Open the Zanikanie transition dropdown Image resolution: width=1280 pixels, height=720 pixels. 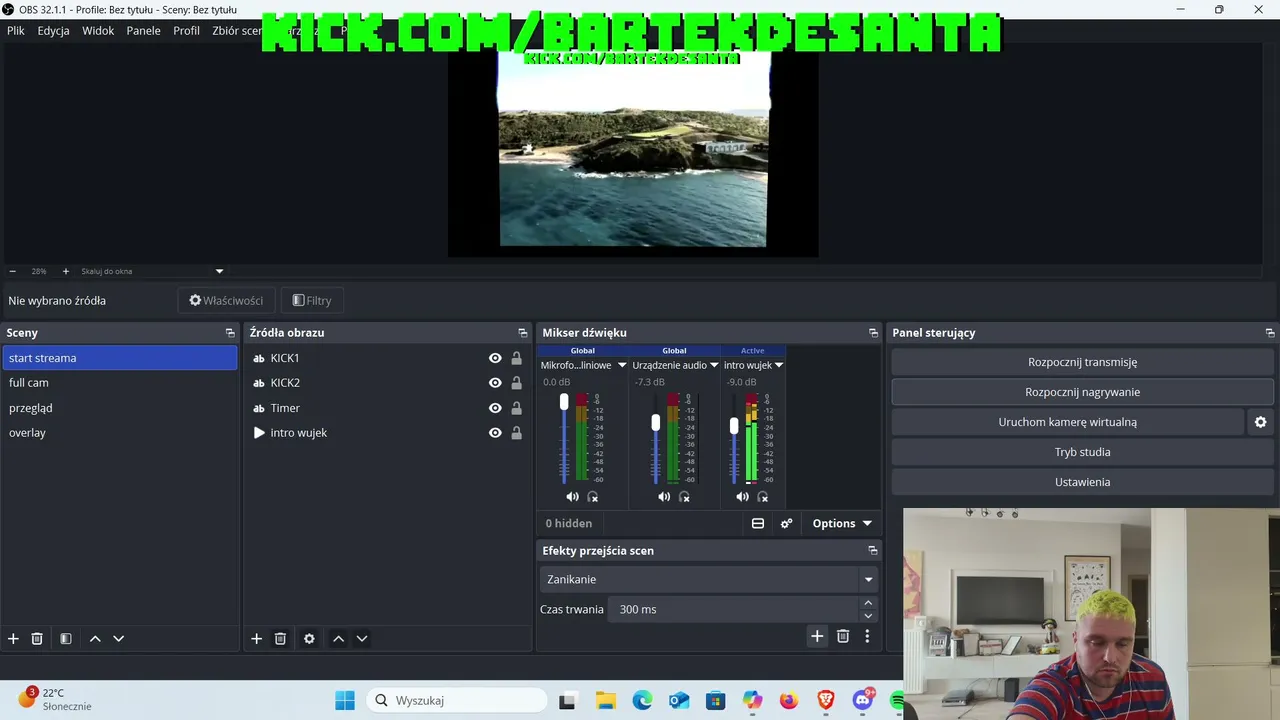click(x=709, y=580)
